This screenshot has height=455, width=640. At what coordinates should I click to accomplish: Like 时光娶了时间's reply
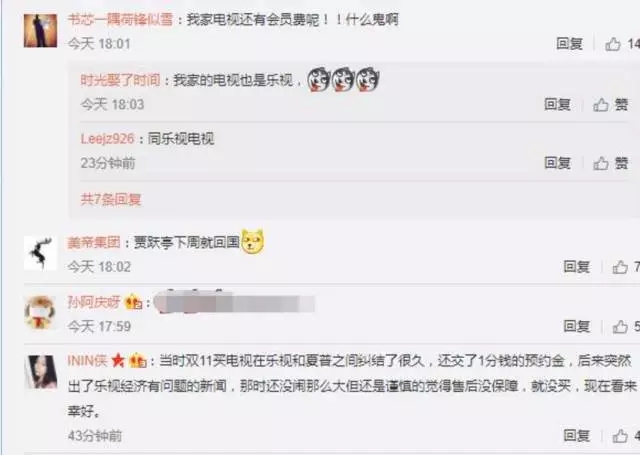(611, 105)
